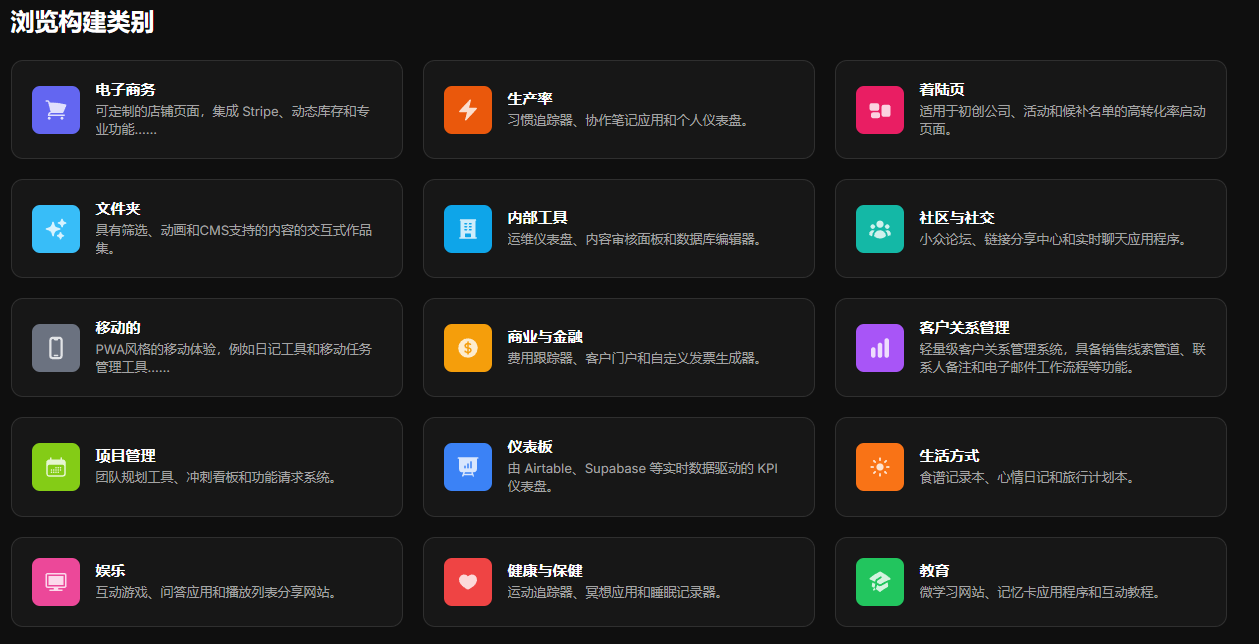Click the pink monitor icon for 娱乐

point(56,582)
